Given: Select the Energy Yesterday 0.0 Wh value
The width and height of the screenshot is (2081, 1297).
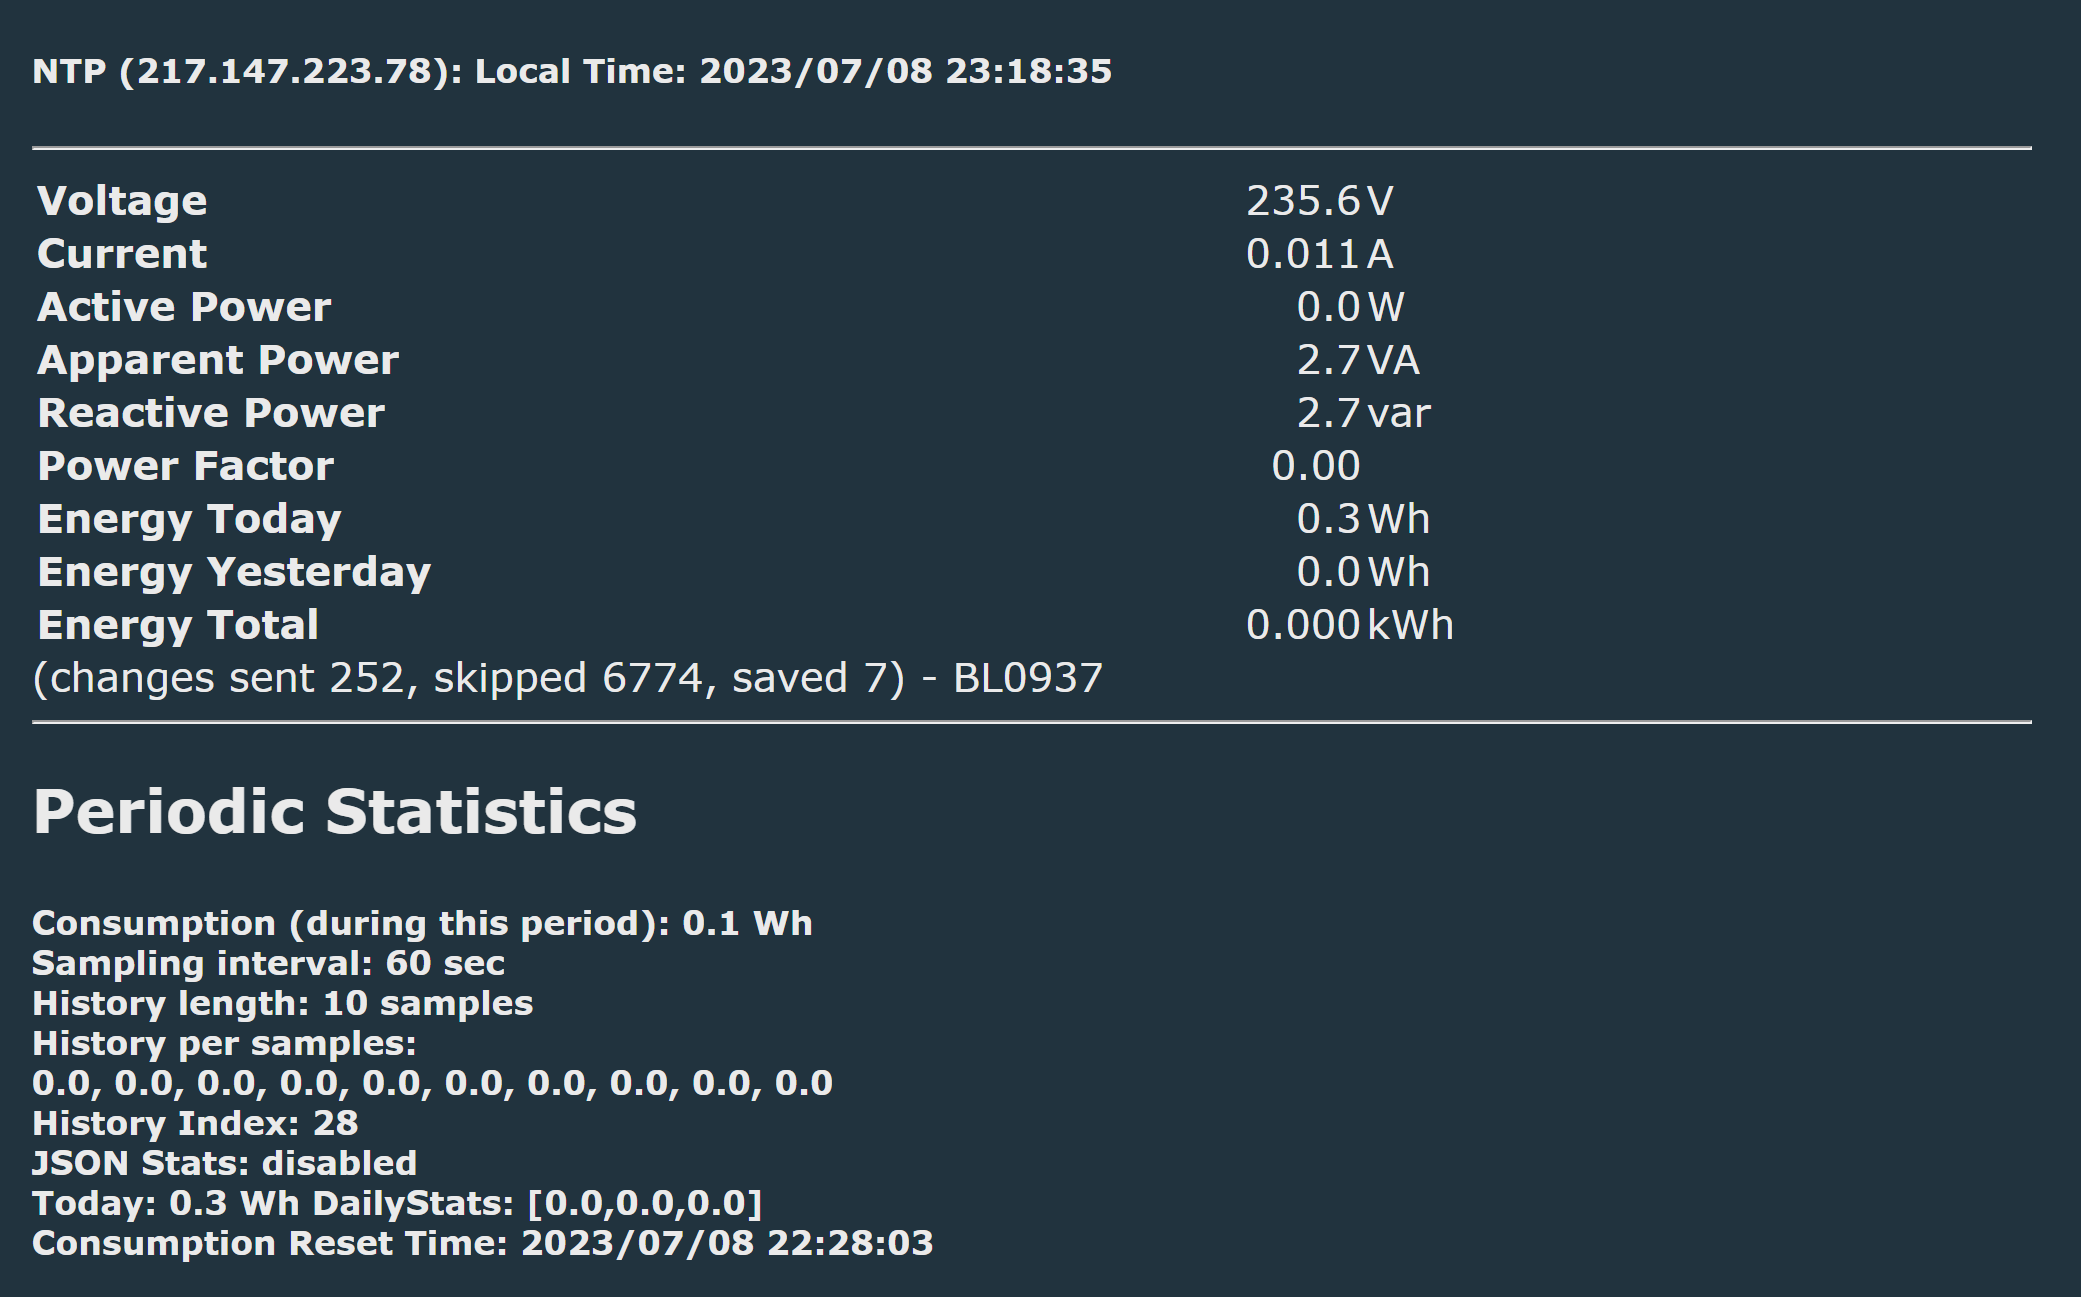Looking at the screenshot, I should coord(1363,572).
